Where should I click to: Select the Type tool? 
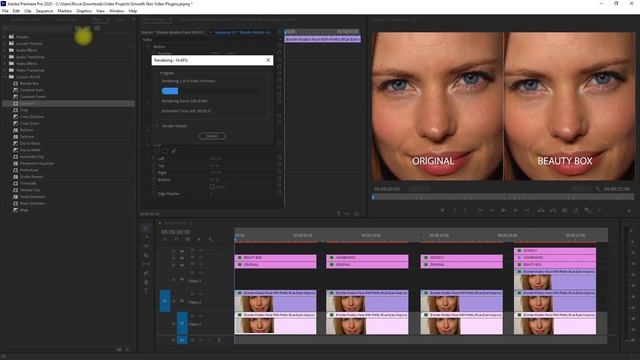point(146,291)
